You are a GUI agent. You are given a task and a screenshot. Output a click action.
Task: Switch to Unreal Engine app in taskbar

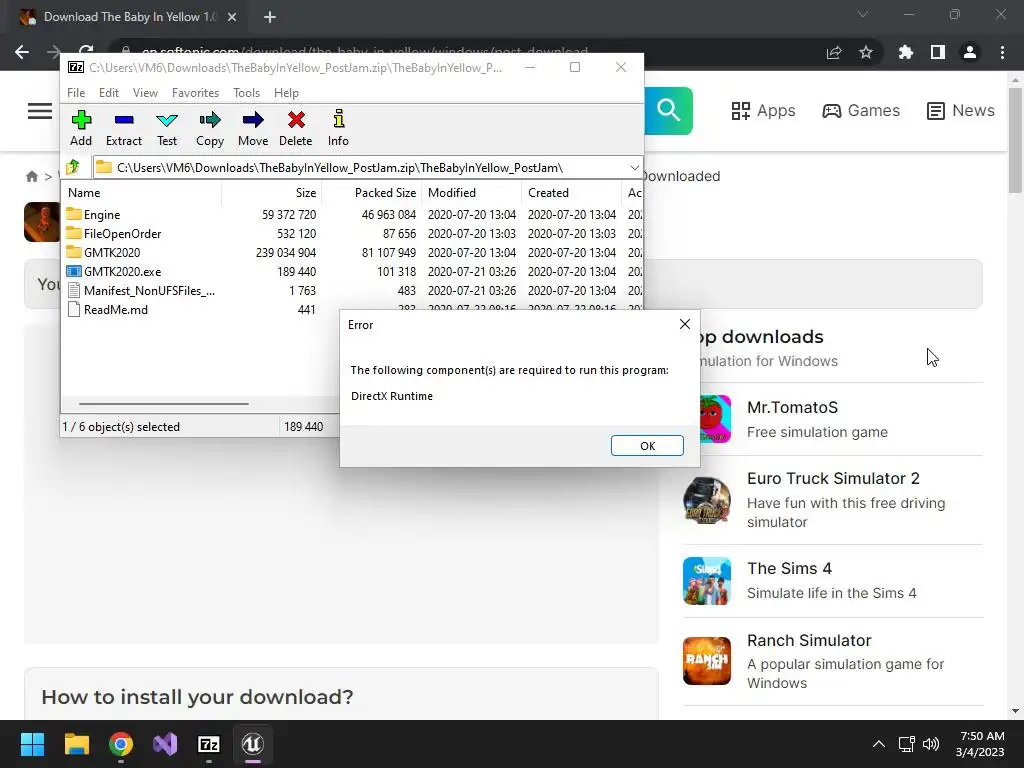[252, 744]
